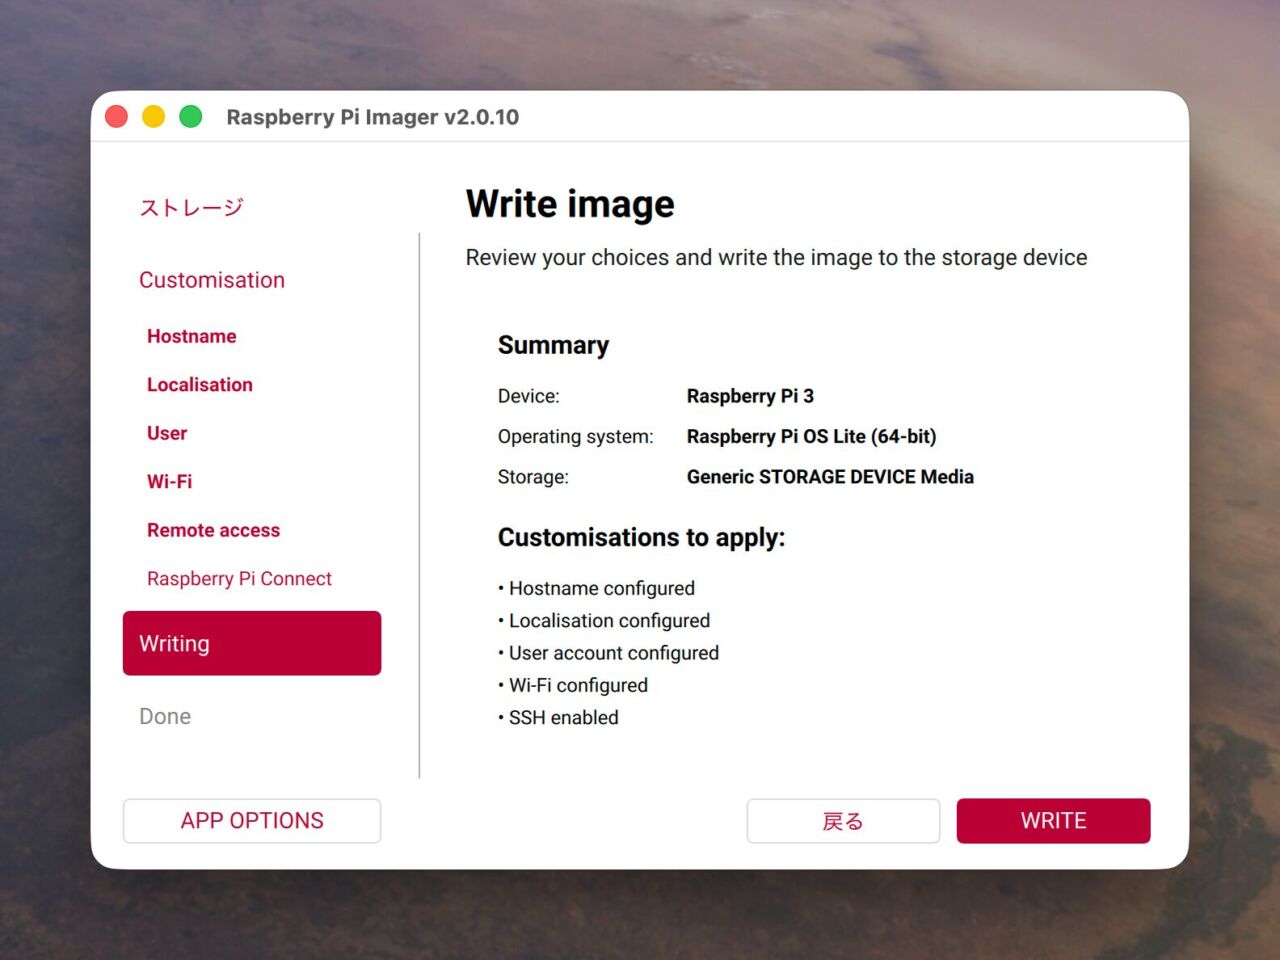
Task: Click the window title 'Raspberry Pi Imager v2.0.10'
Action: tap(373, 117)
